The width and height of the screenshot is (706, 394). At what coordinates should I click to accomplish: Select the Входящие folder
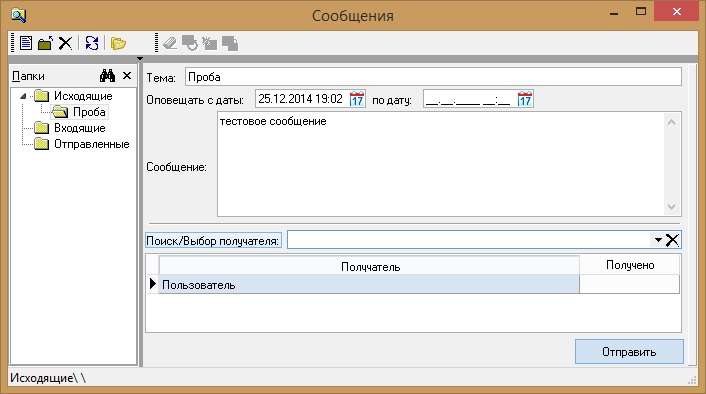coord(80,128)
